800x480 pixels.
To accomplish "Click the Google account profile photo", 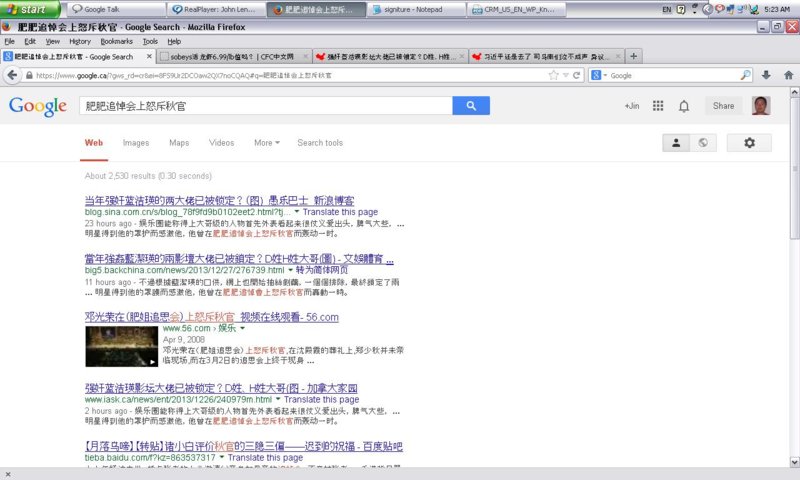I will click(761, 106).
